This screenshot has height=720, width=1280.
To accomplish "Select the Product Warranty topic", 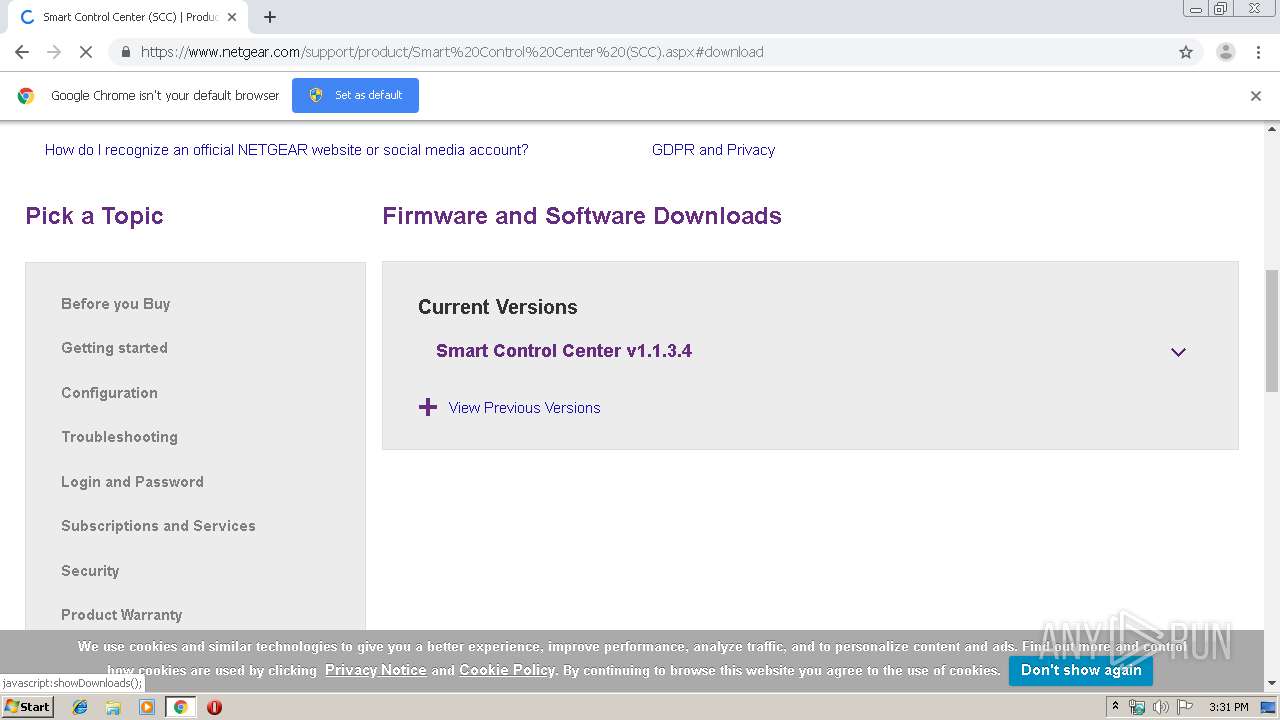I will 122,615.
